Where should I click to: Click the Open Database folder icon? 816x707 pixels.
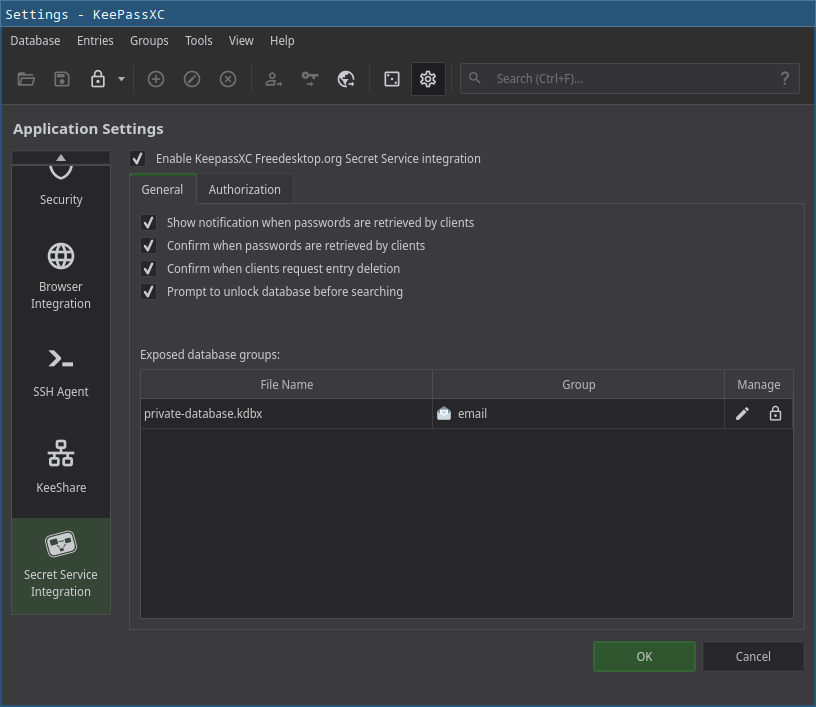26,79
